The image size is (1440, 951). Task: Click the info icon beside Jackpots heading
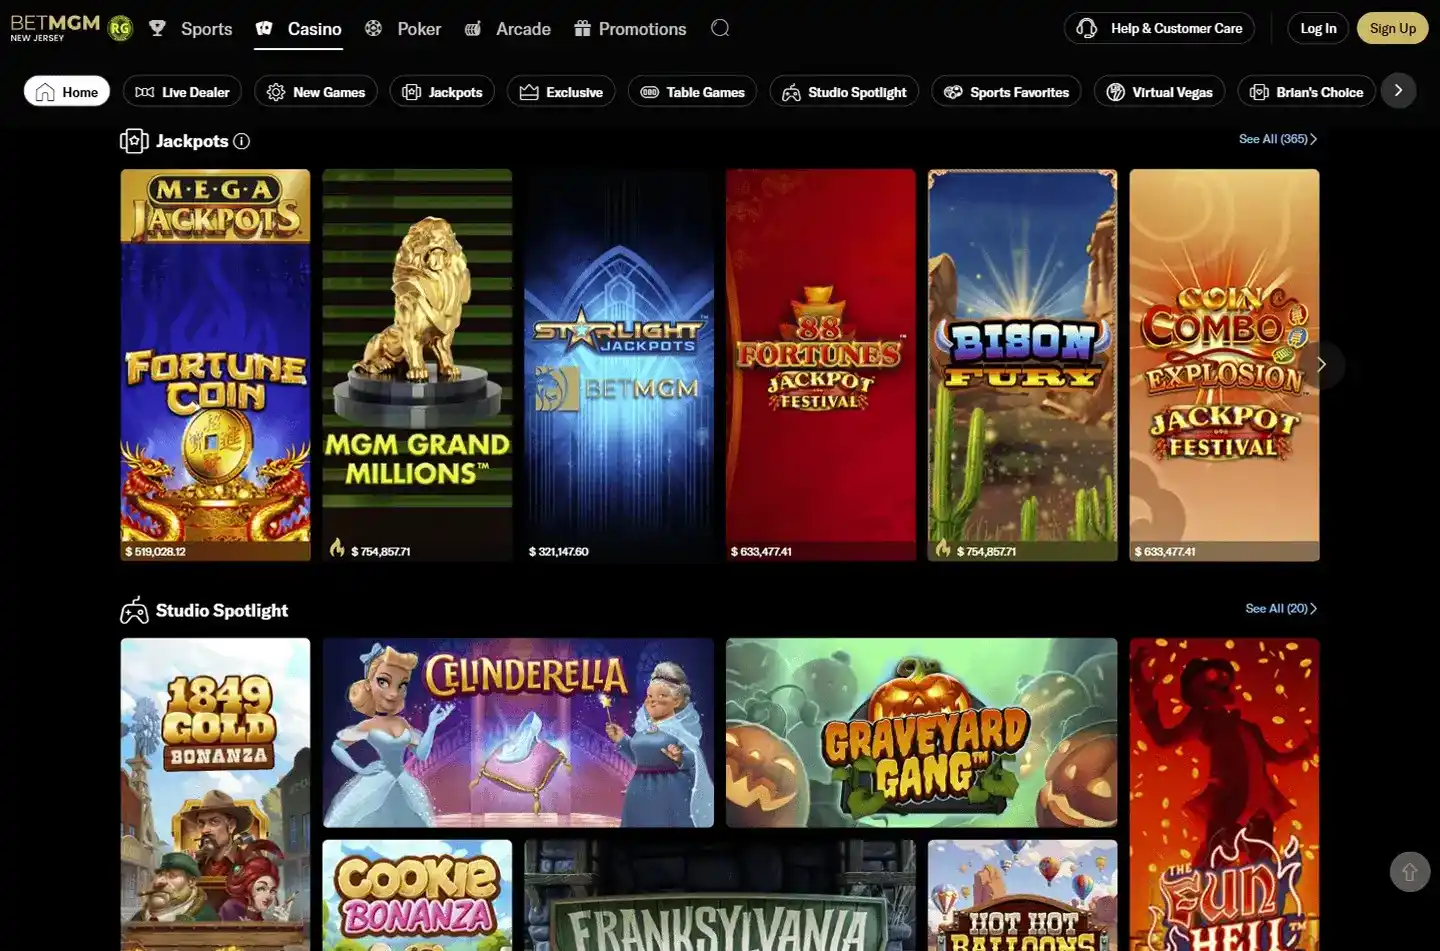tap(241, 141)
